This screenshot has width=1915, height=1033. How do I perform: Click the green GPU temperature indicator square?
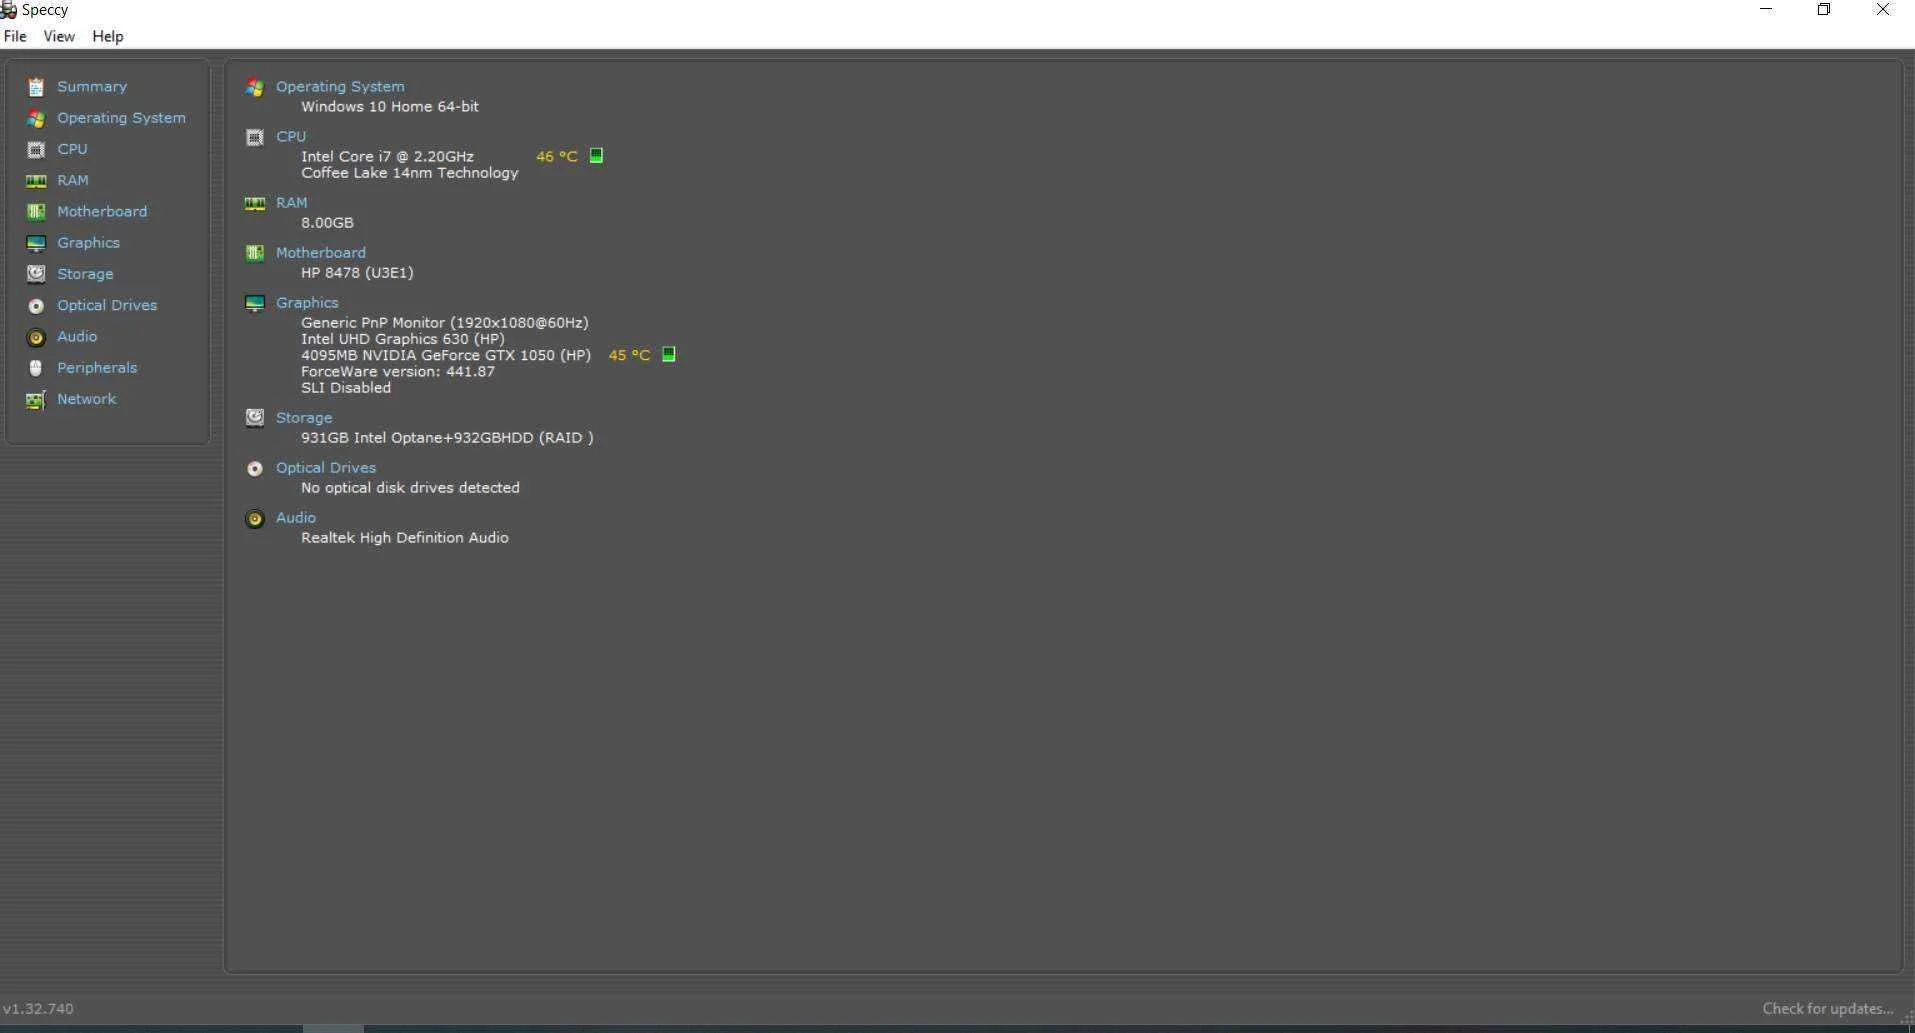tap(669, 354)
